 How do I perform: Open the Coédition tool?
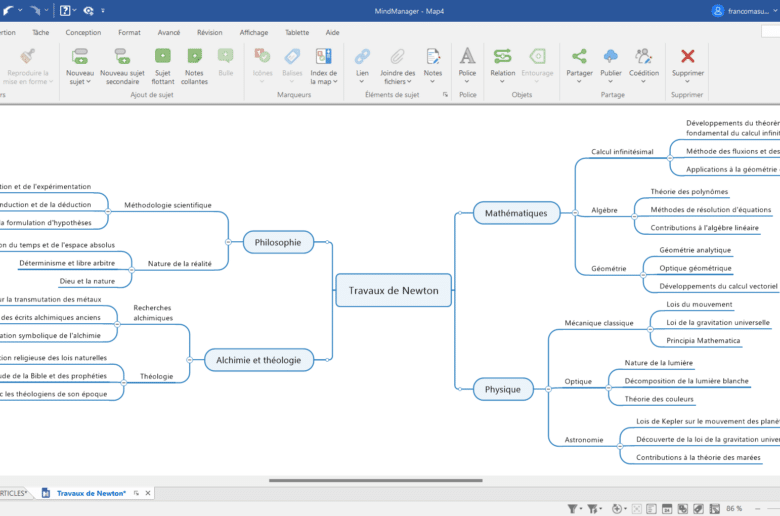pyautogui.click(x=643, y=57)
